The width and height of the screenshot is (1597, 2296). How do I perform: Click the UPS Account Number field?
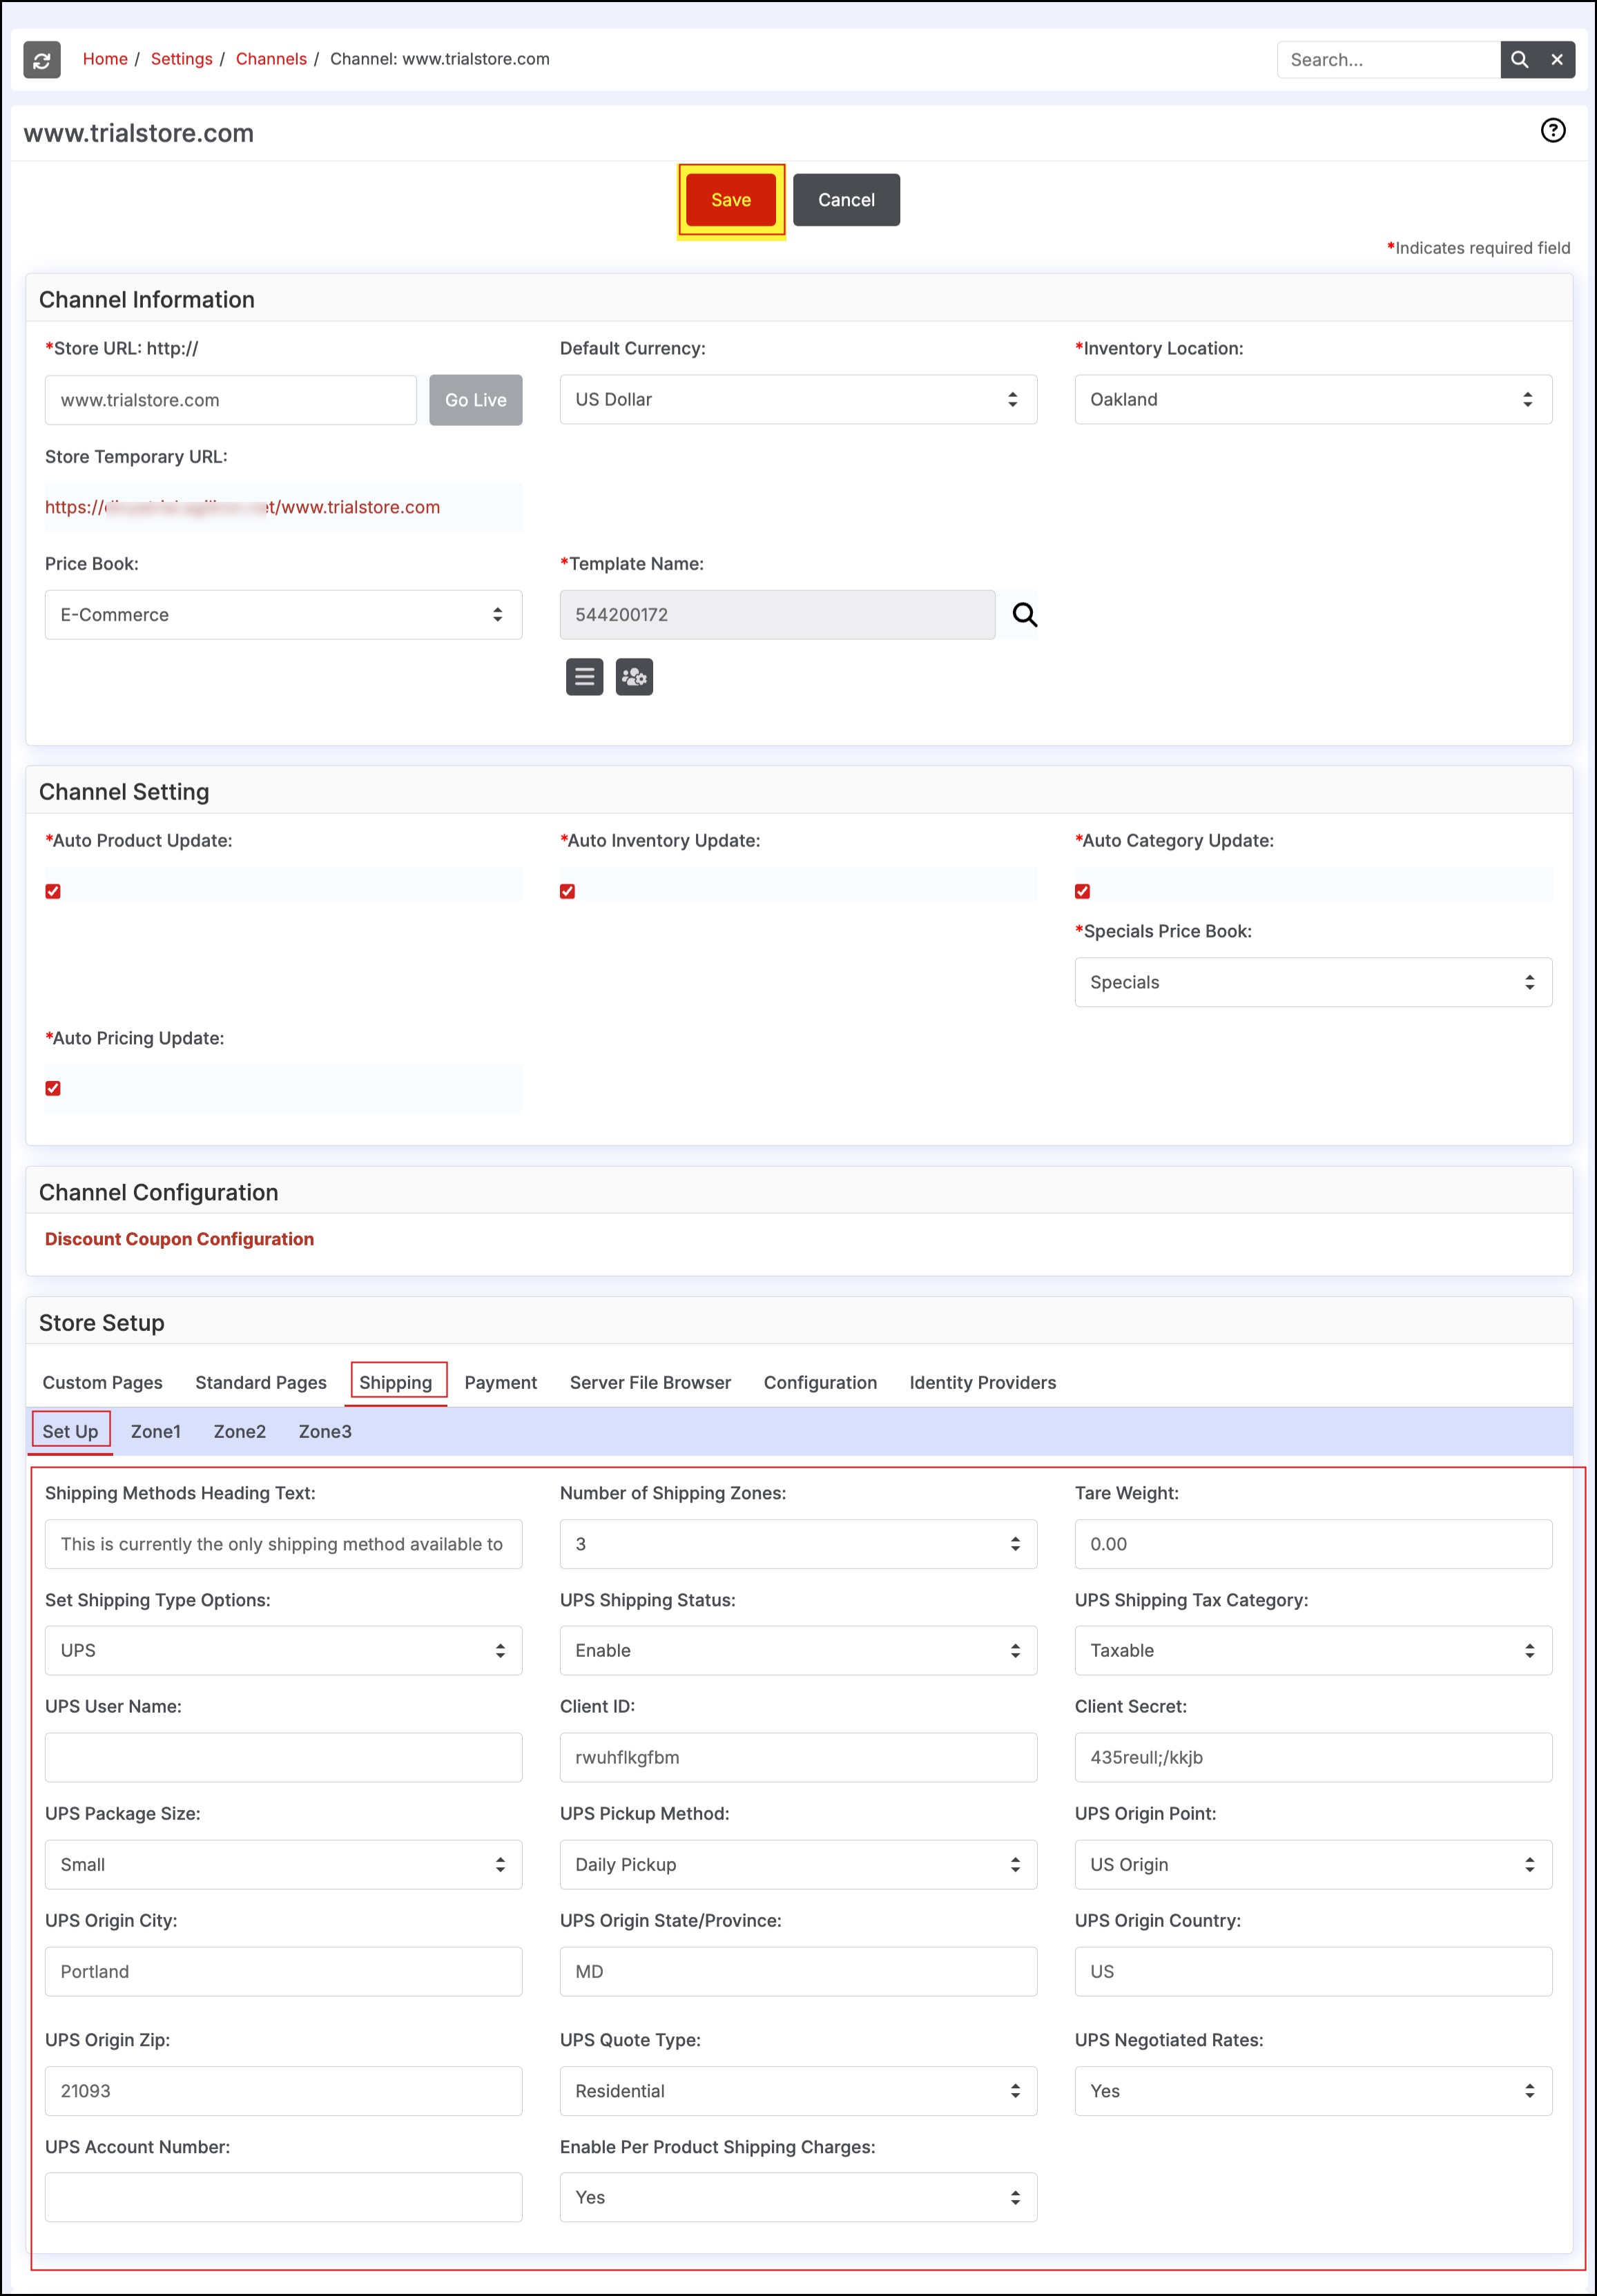click(283, 2197)
